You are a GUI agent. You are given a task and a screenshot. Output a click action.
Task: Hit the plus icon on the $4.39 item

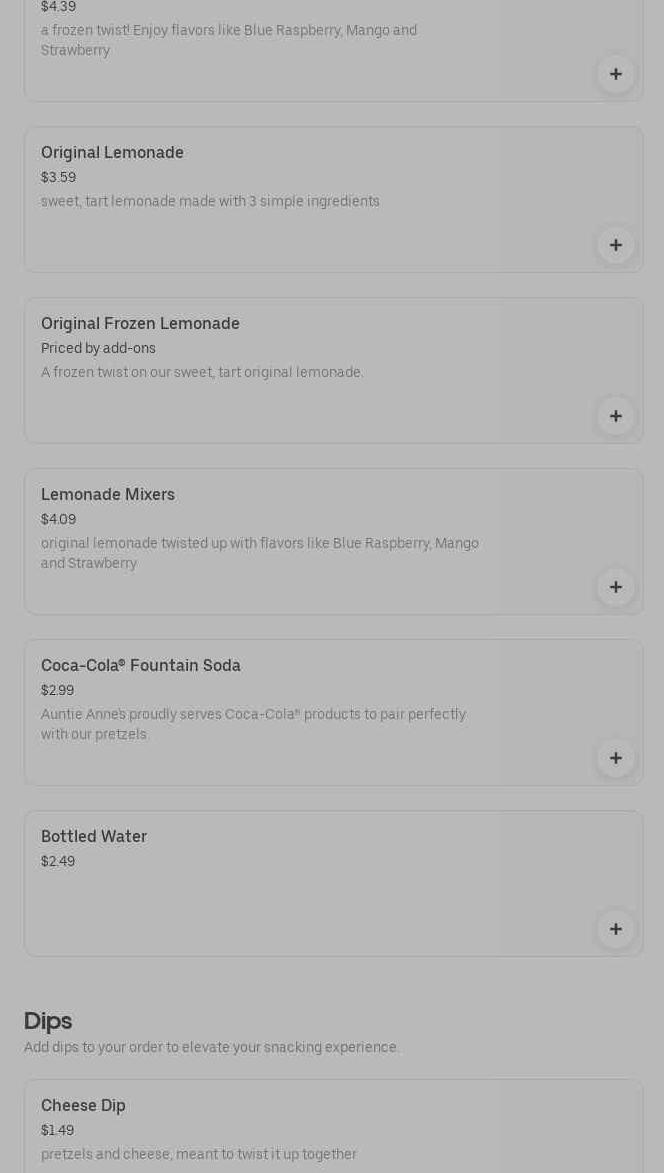[616, 74]
